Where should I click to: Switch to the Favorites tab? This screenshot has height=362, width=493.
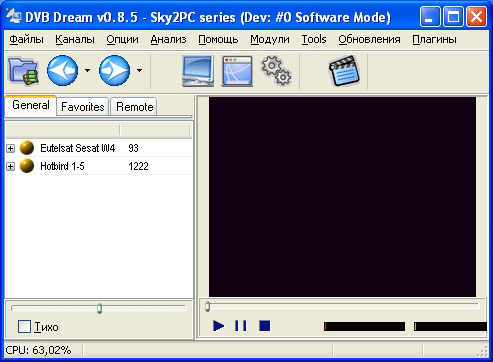[83, 107]
